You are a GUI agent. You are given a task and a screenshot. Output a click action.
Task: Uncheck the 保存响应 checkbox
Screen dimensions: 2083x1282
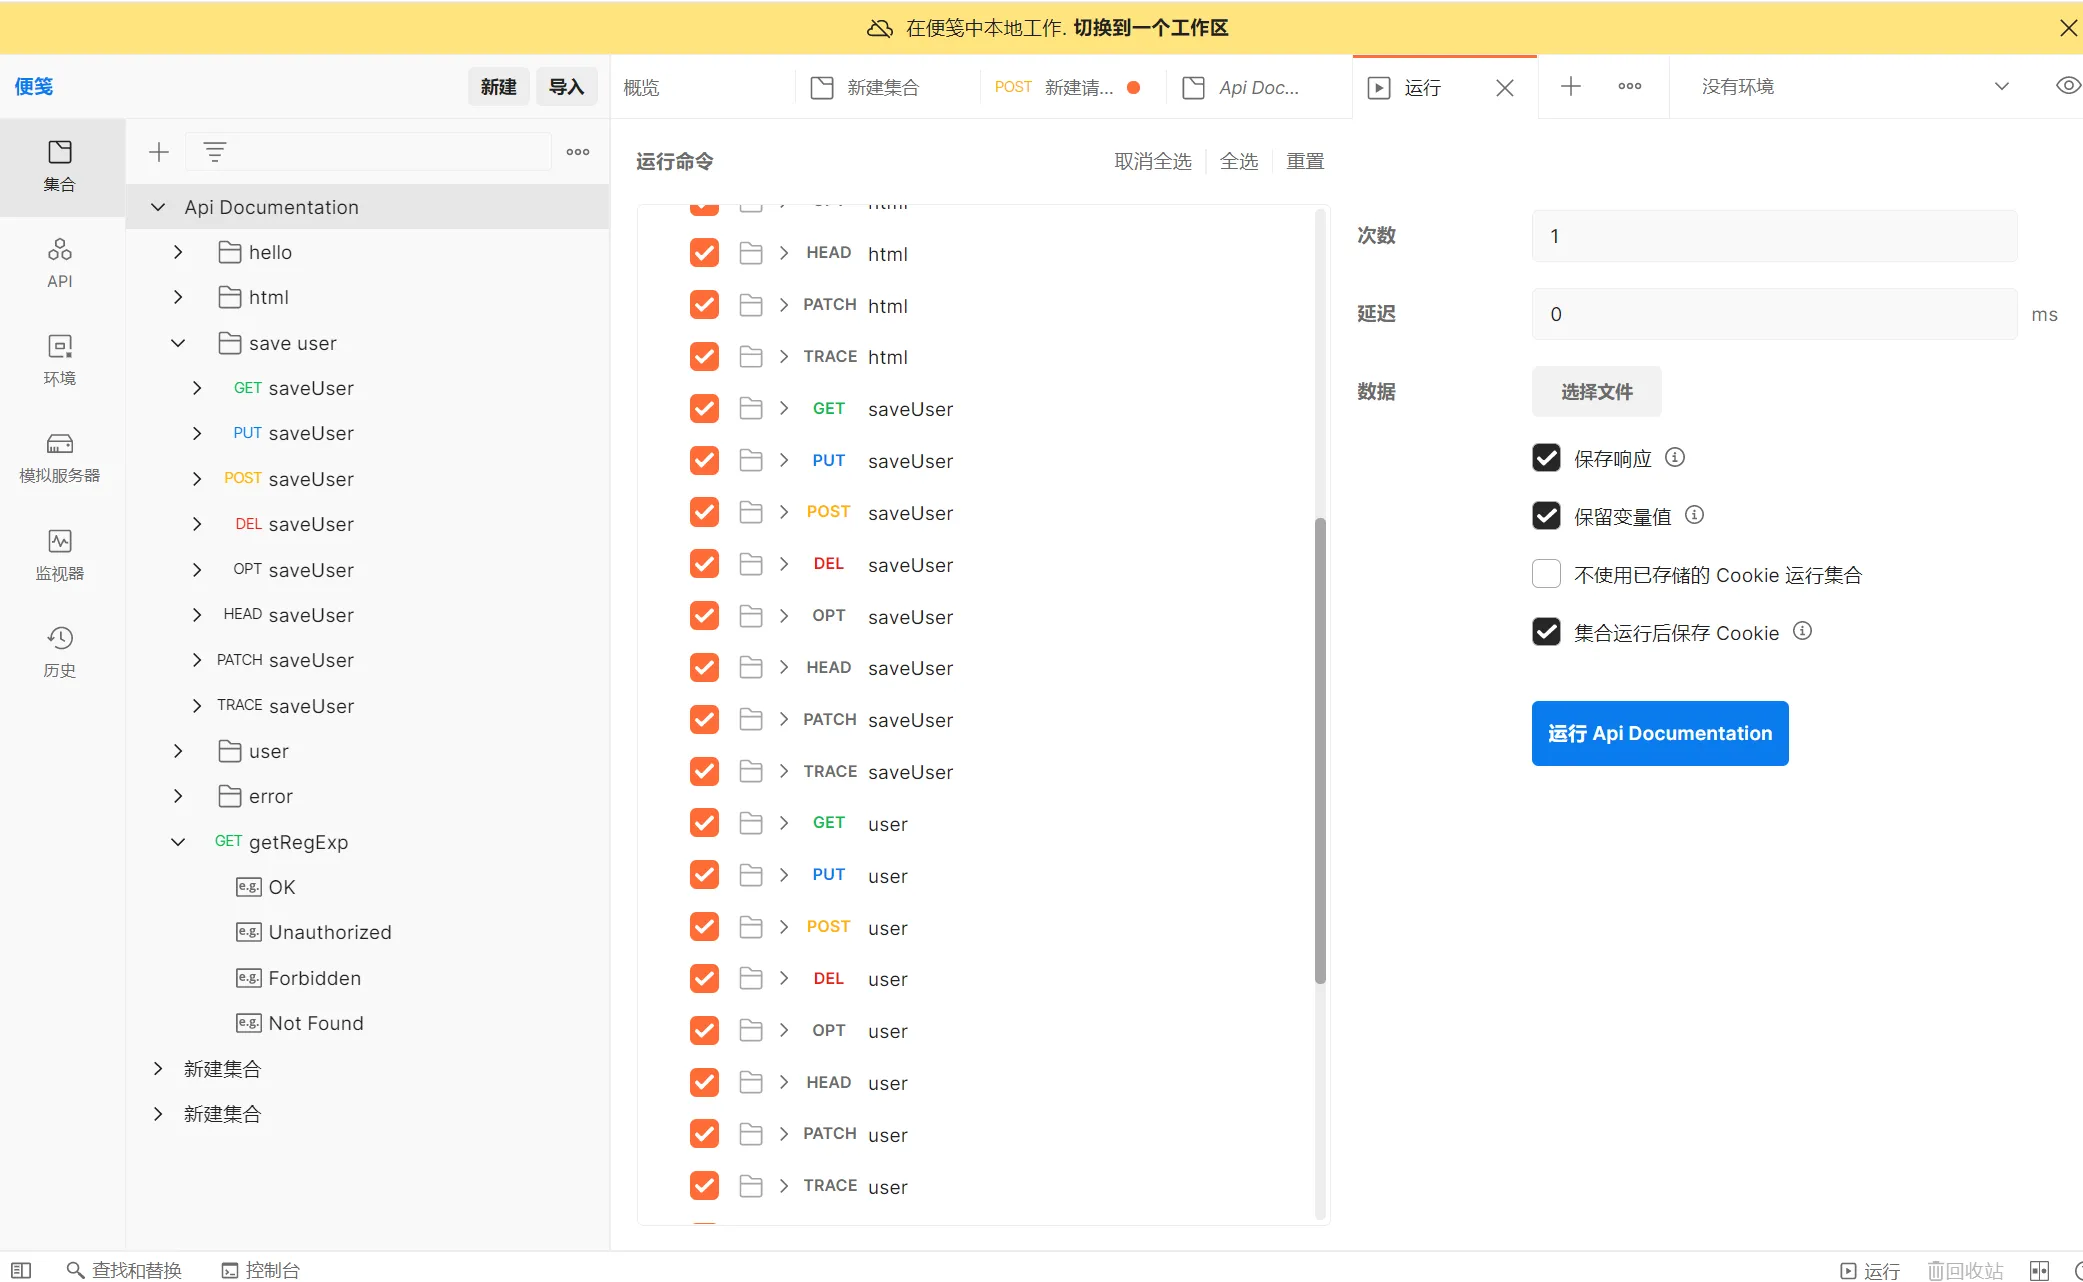[x=1546, y=458]
